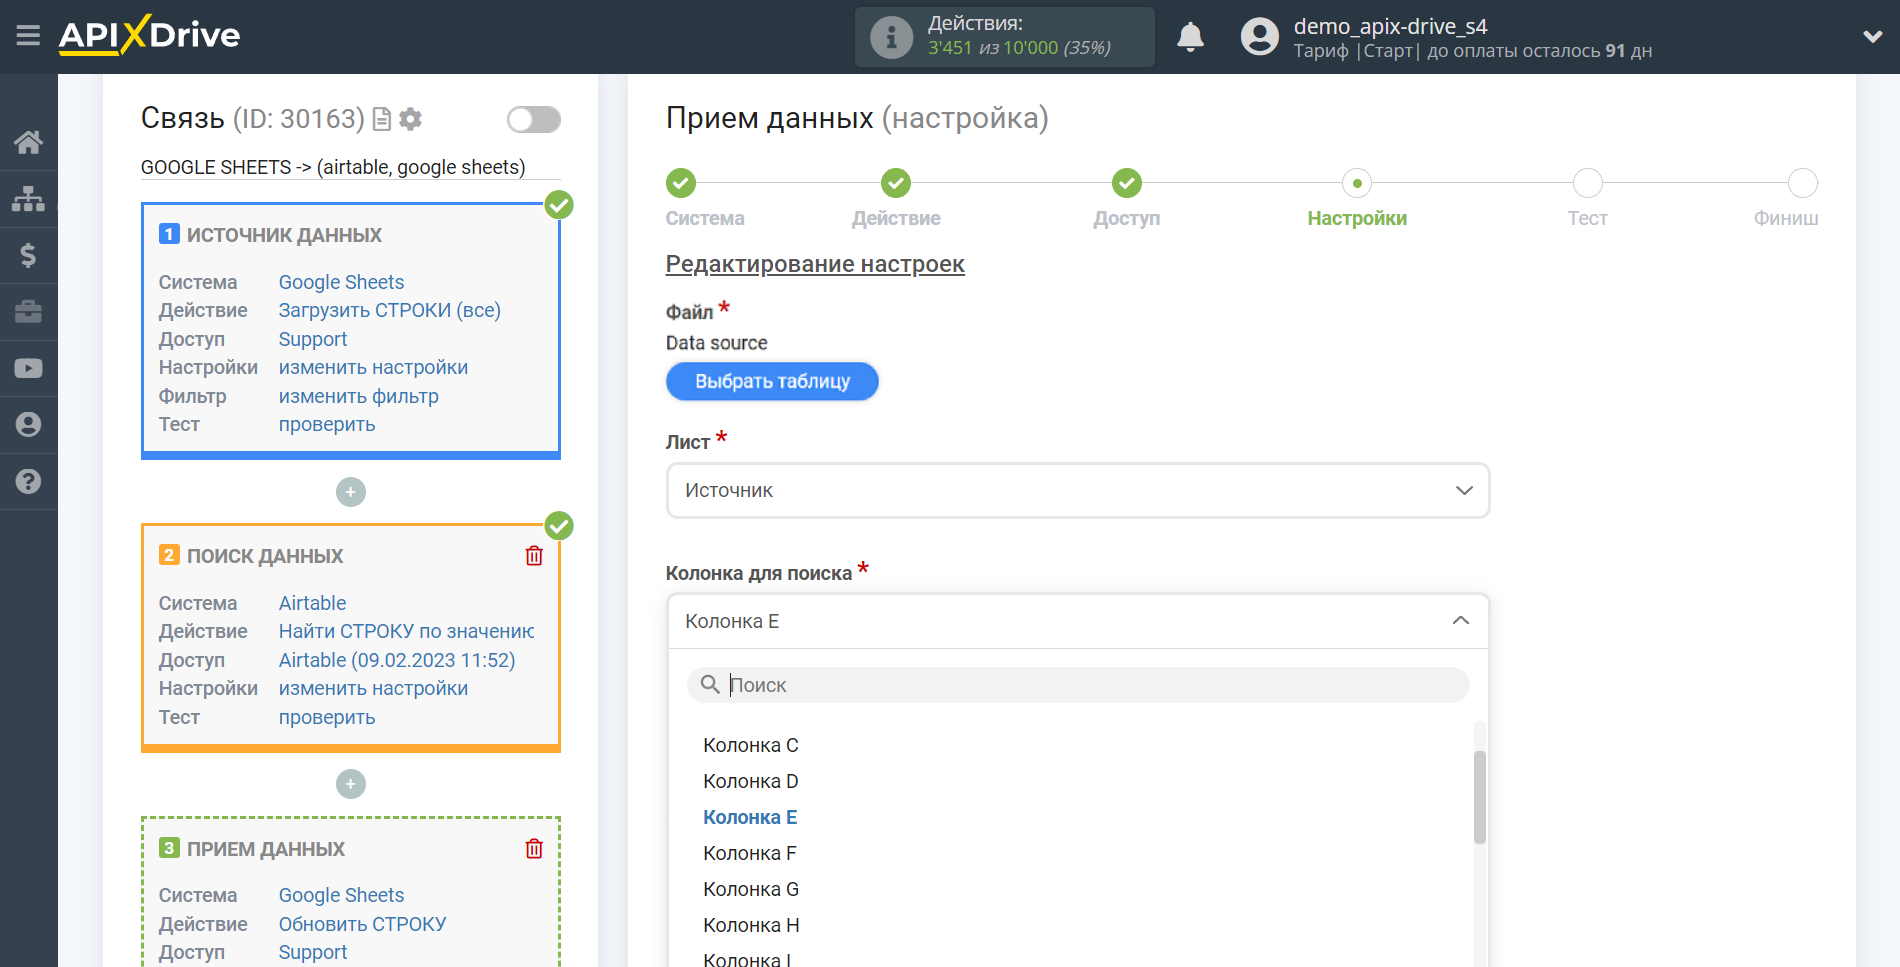Select Колонка G option
Image resolution: width=1900 pixels, height=967 pixels.
point(751,889)
